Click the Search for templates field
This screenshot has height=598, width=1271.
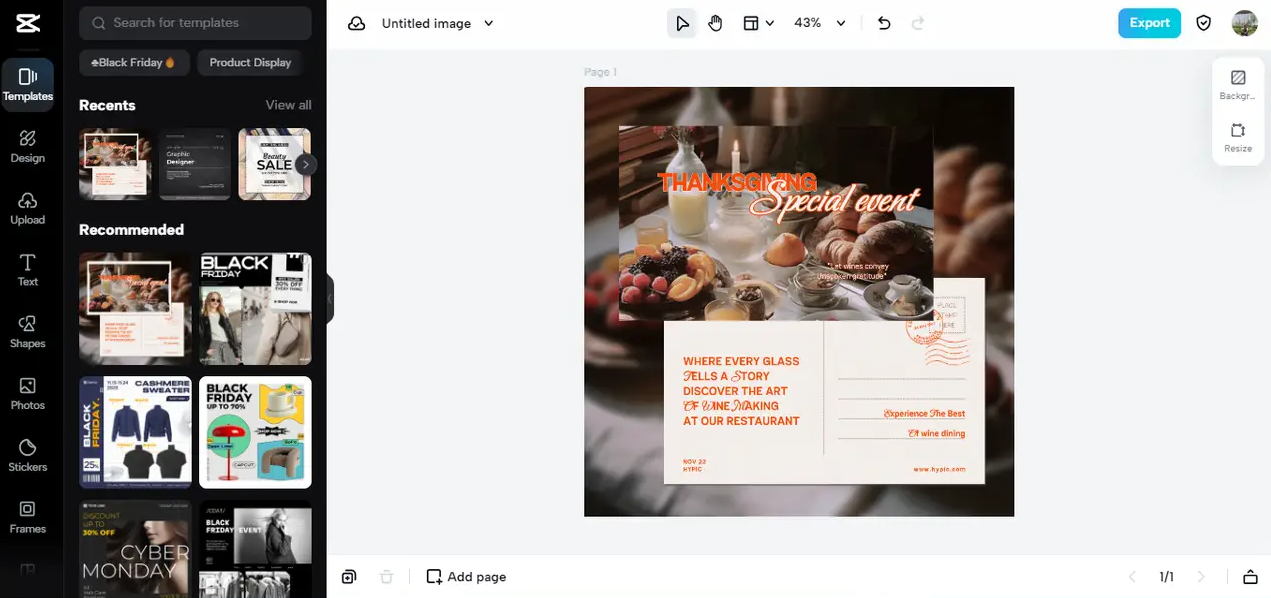point(195,22)
